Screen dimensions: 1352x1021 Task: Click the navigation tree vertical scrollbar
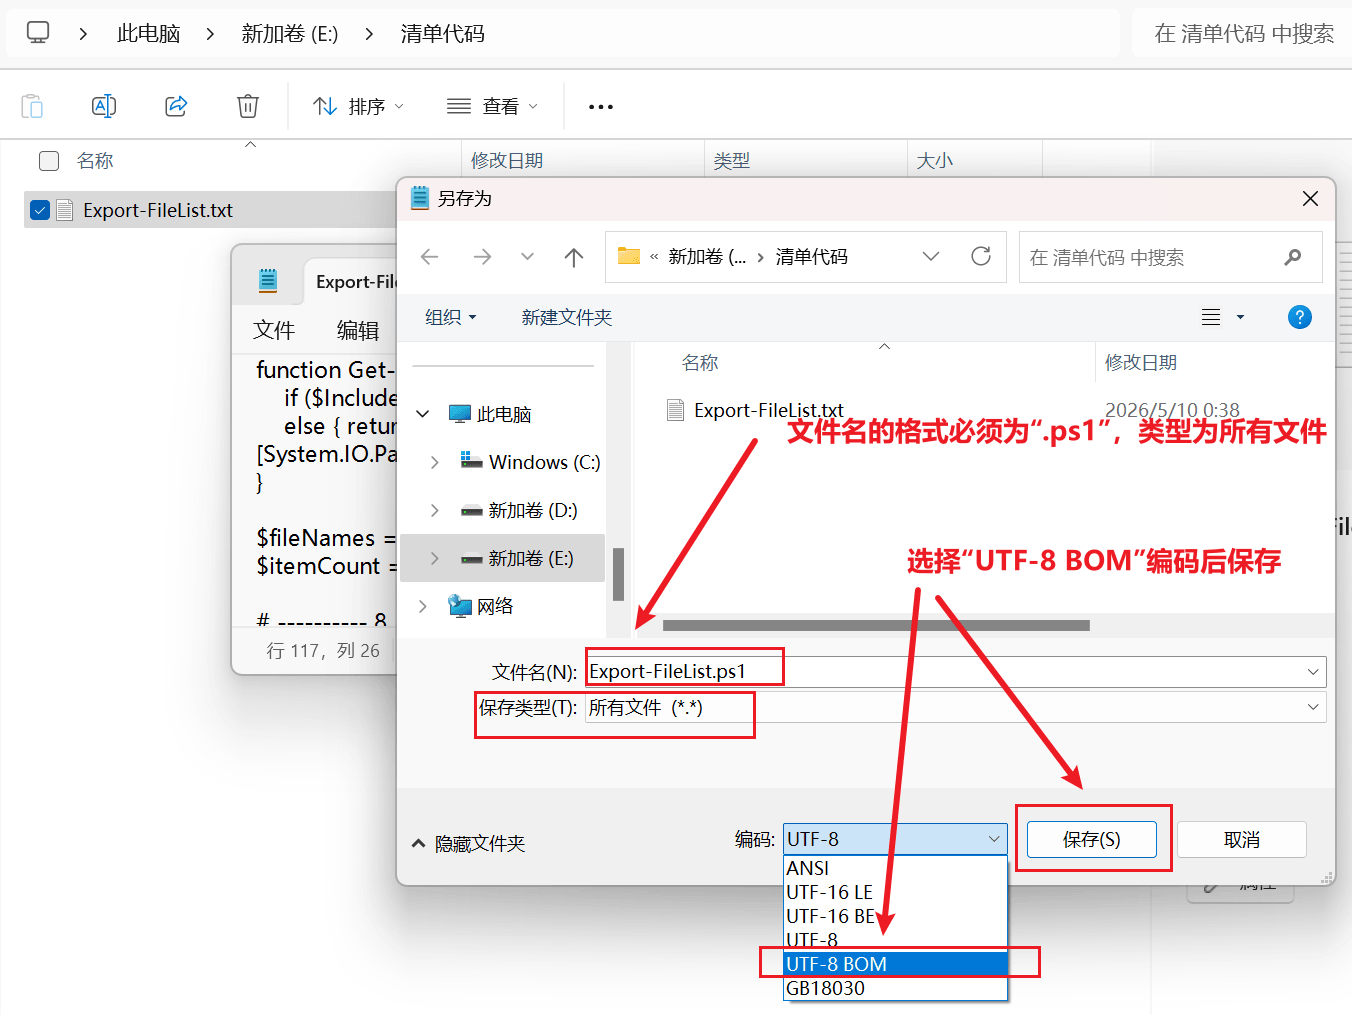click(618, 574)
